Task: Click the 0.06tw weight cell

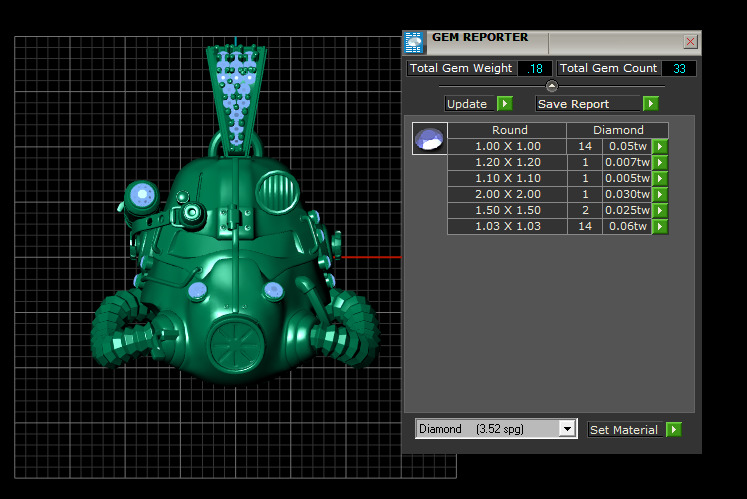Action: pyautogui.click(x=627, y=226)
